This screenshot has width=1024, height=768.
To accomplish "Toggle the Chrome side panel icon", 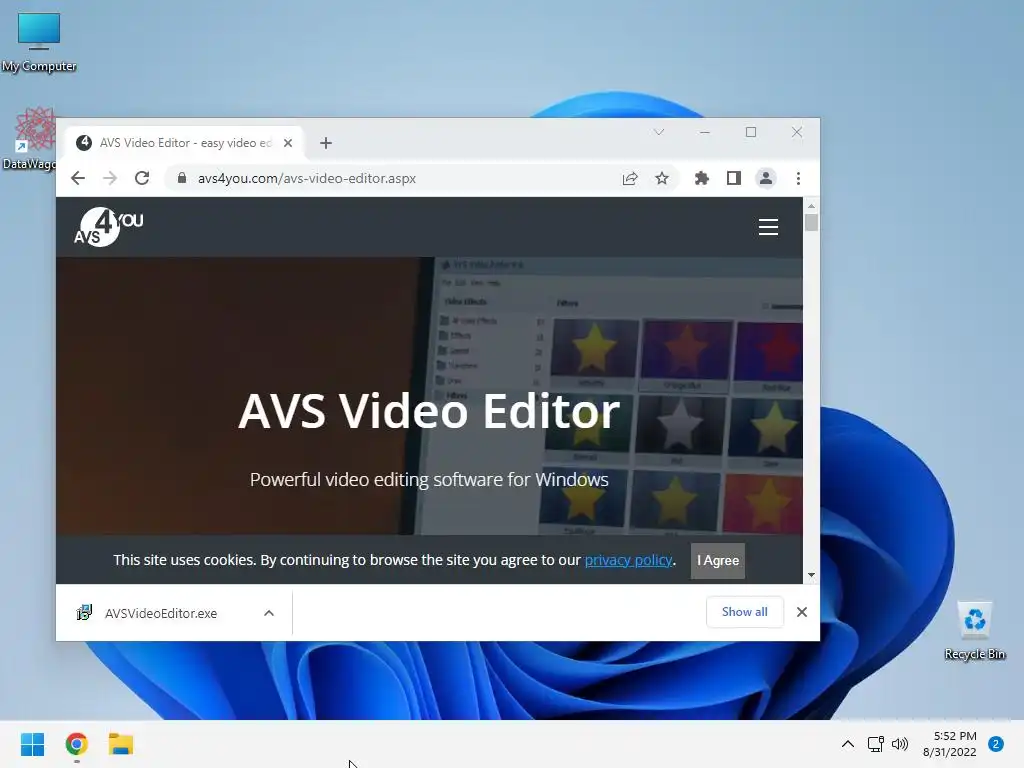I will pyautogui.click(x=733, y=178).
